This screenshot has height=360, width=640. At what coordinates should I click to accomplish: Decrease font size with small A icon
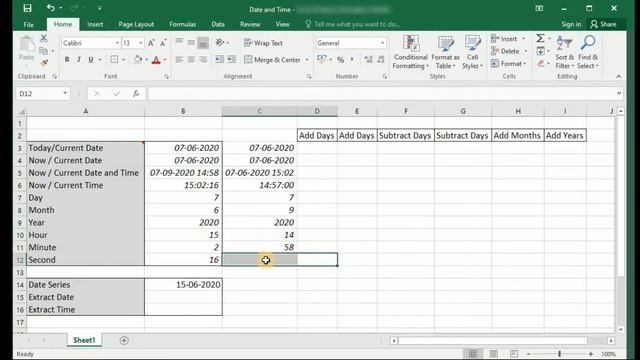tap(163, 43)
